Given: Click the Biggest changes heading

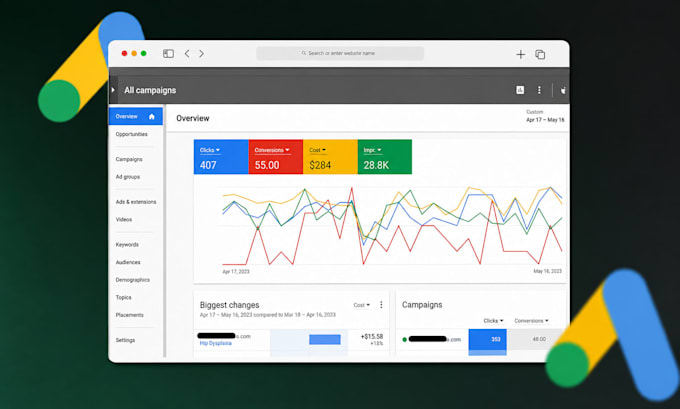Looking at the screenshot, I should (229, 305).
